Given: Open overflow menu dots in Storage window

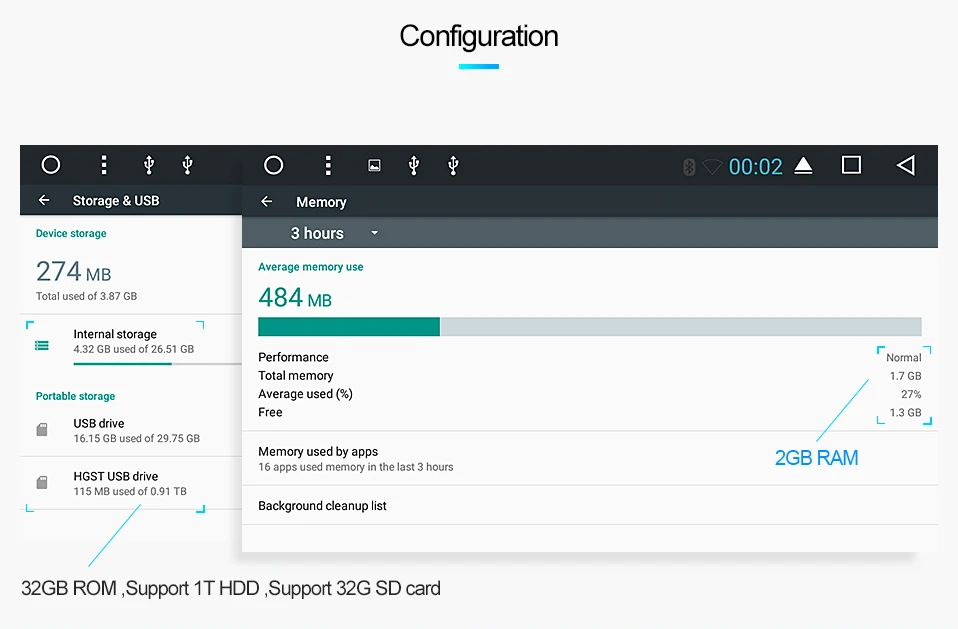Looking at the screenshot, I should [x=104, y=165].
